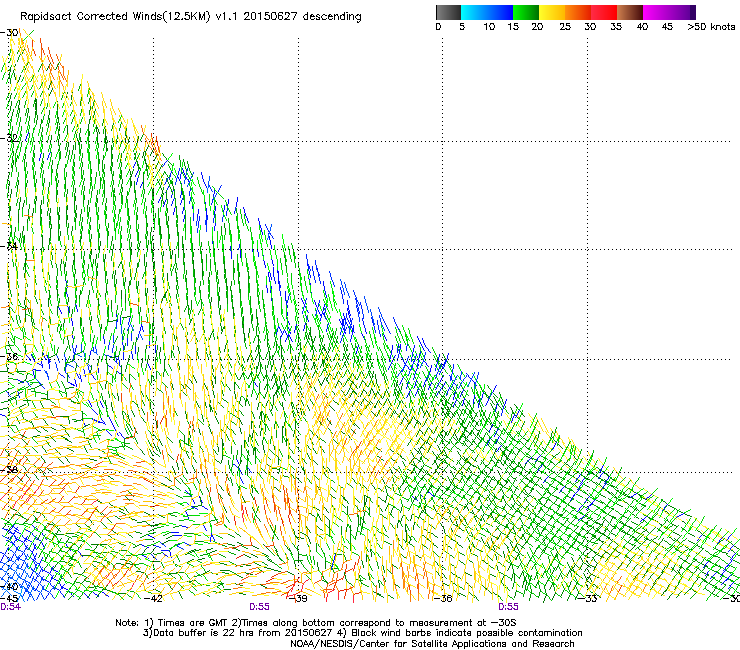Click the "-40" latitude label on the left axis
Screen dimensions: 740x650
[x=9, y=586]
